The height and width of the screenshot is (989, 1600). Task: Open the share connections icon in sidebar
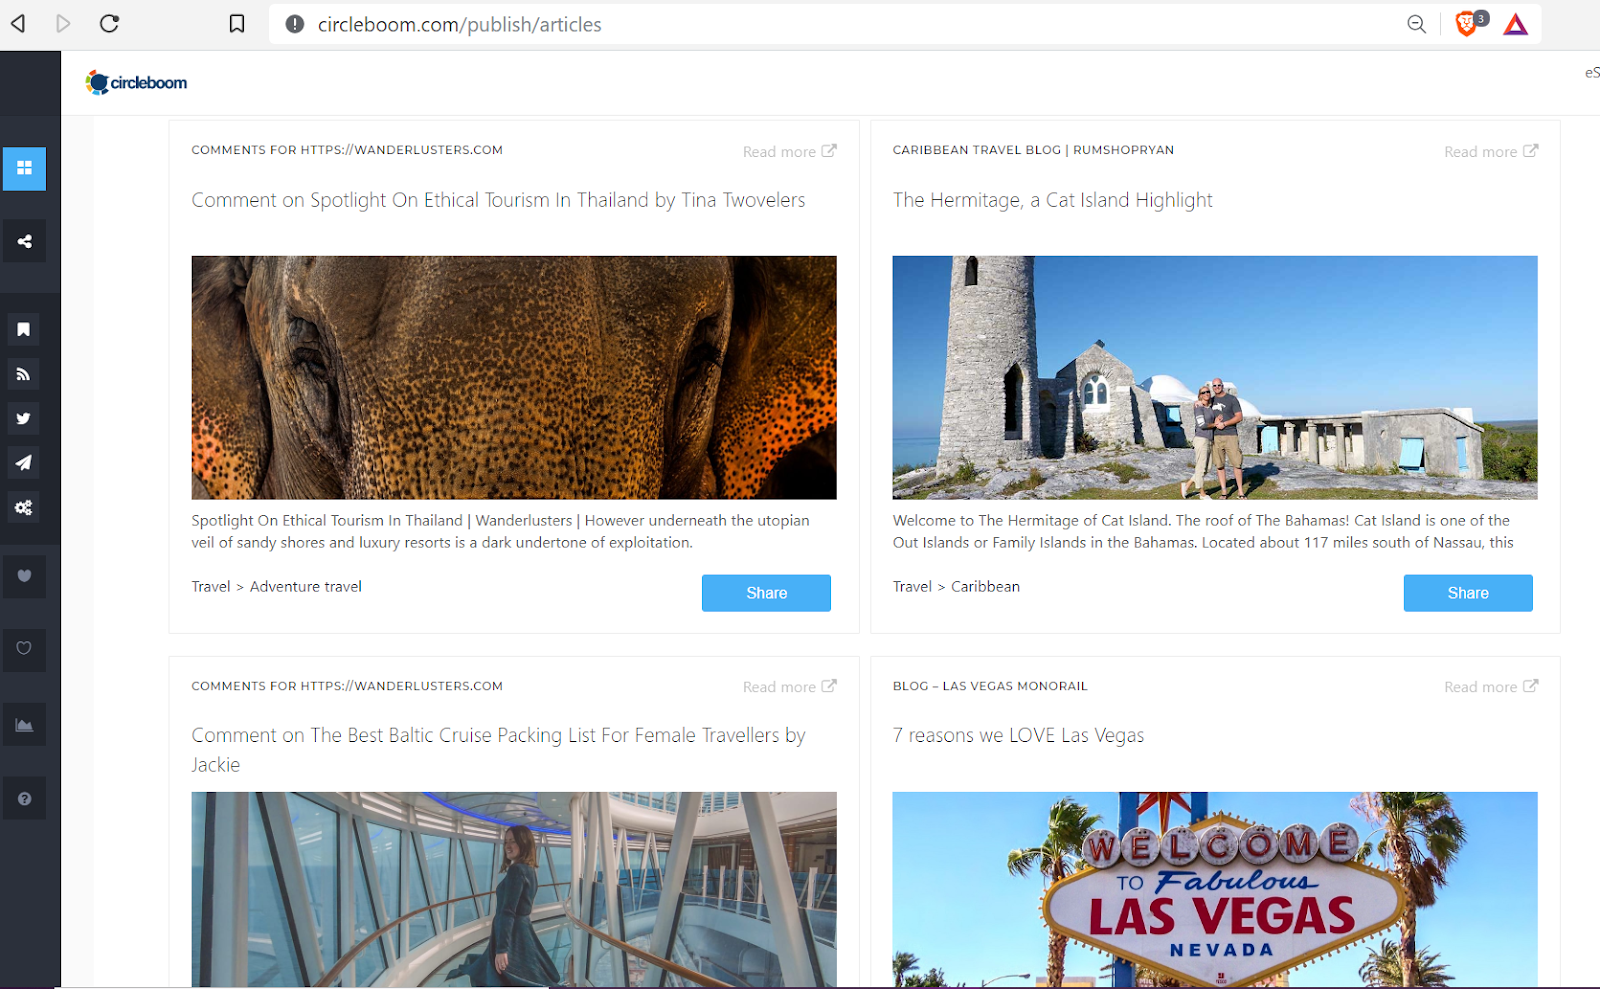tap(24, 241)
